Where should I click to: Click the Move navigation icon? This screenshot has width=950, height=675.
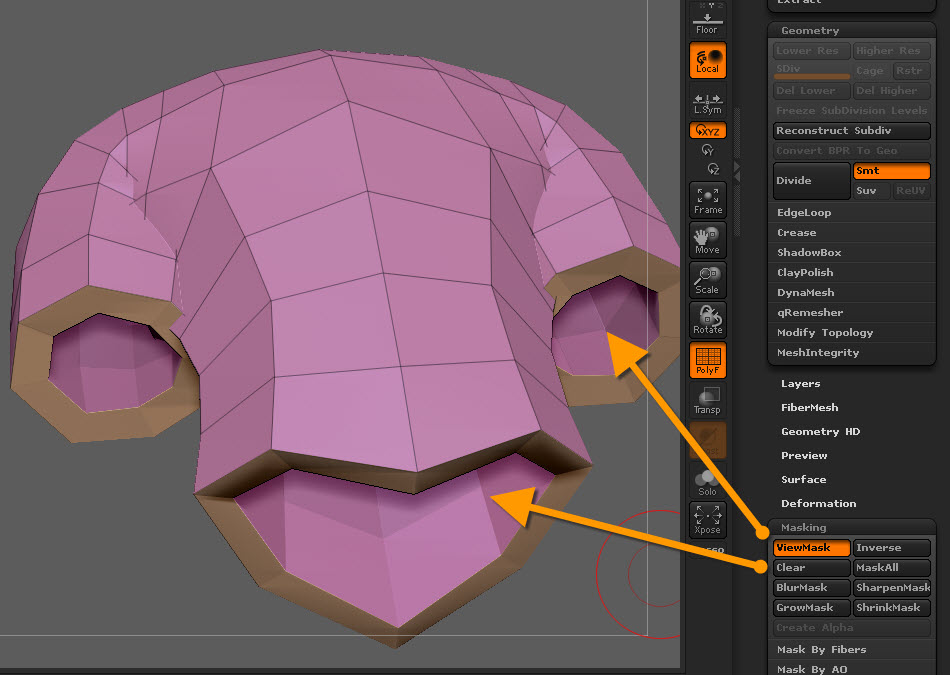[707, 240]
